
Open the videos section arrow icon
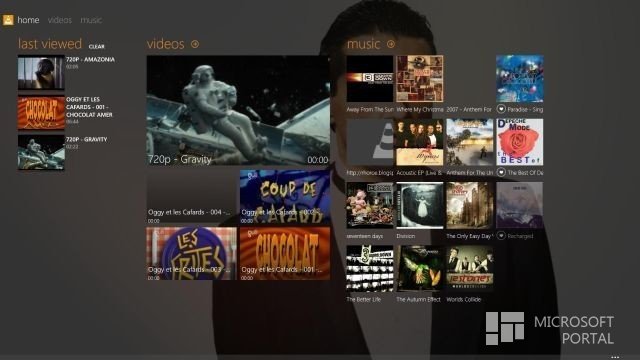[x=195, y=44]
